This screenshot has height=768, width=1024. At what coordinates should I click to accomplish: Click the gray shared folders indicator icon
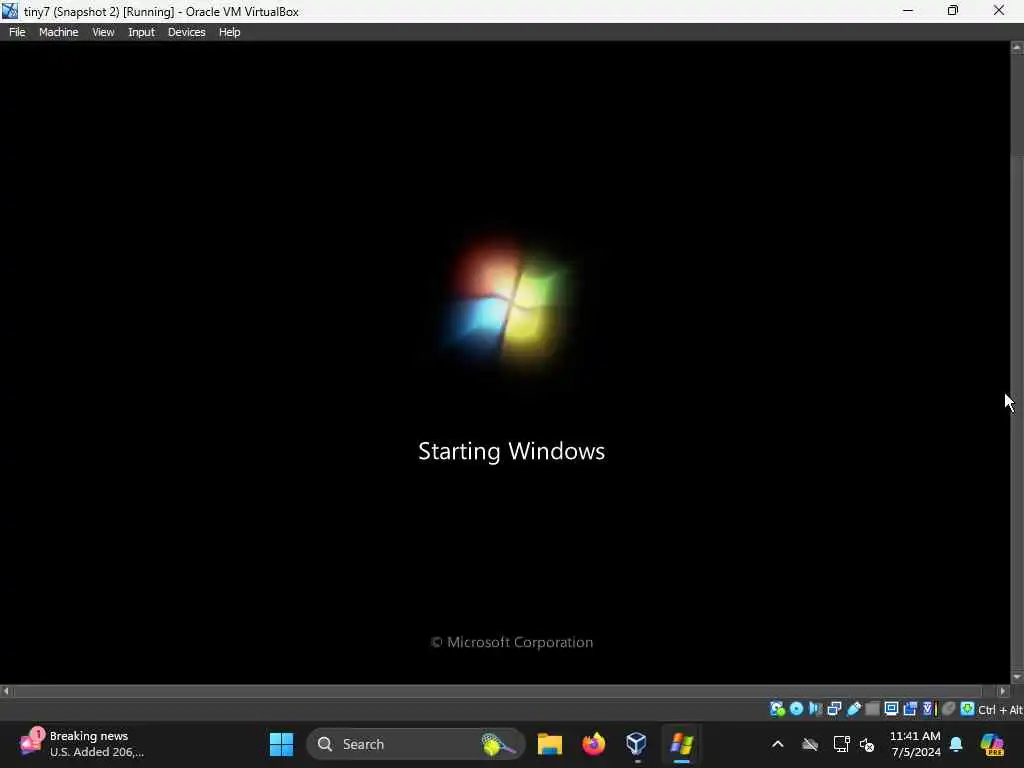point(872,709)
